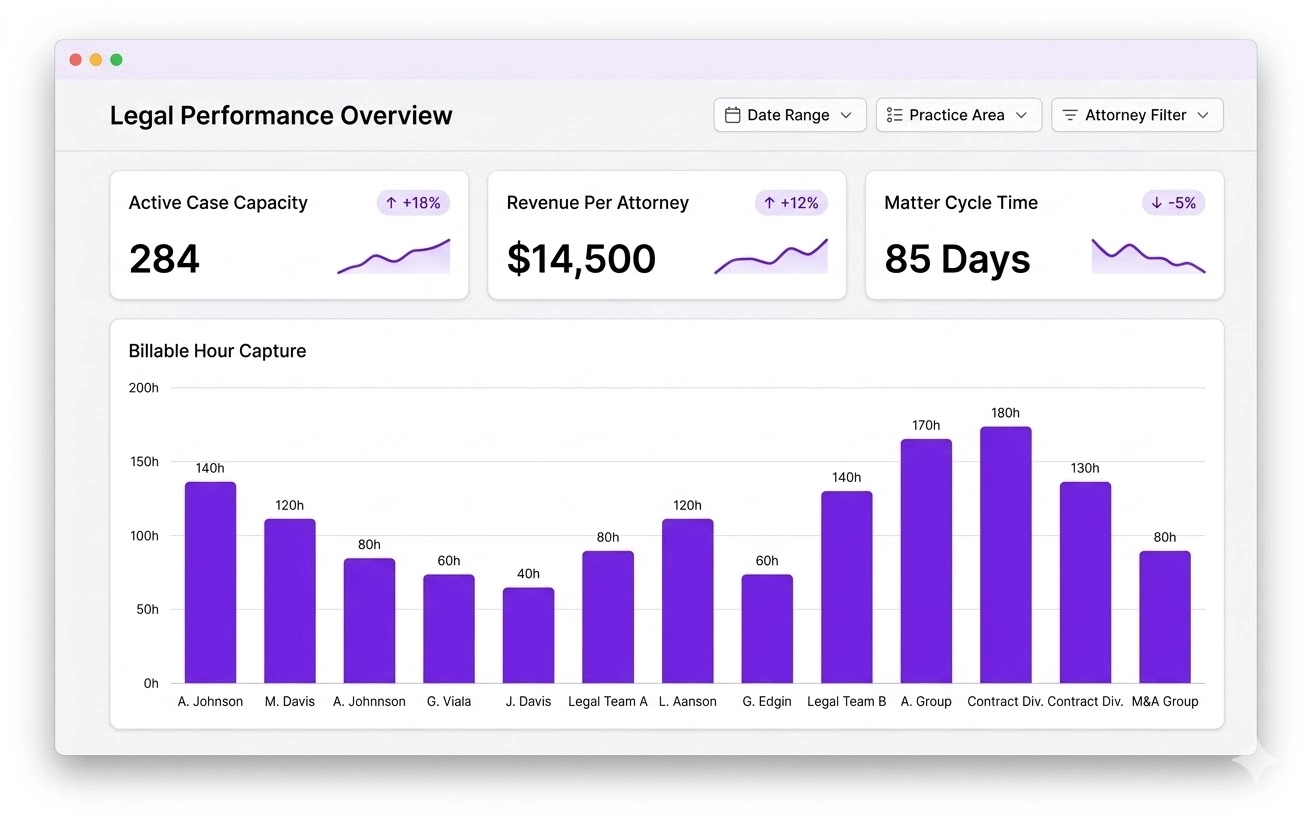Select the Revenue Per Attorney card title
This screenshot has height=816, width=1312.
(597, 203)
